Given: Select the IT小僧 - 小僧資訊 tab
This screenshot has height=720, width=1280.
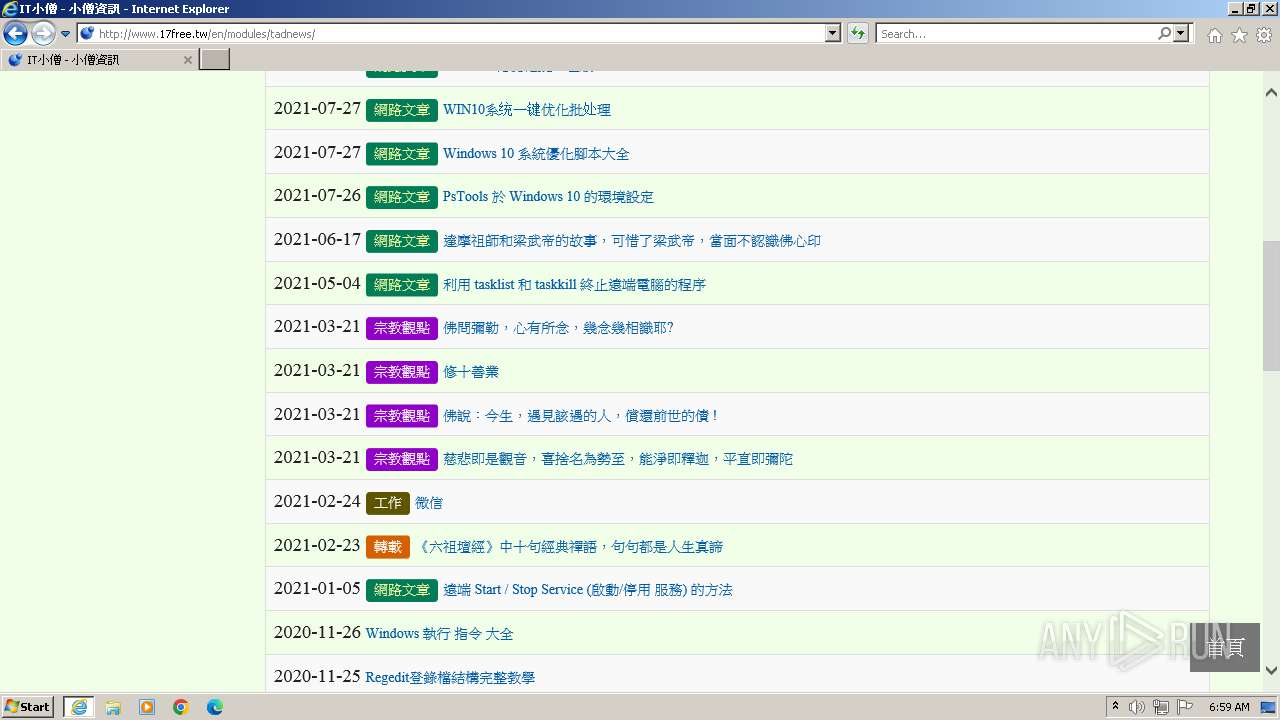Looking at the screenshot, I should [99, 60].
